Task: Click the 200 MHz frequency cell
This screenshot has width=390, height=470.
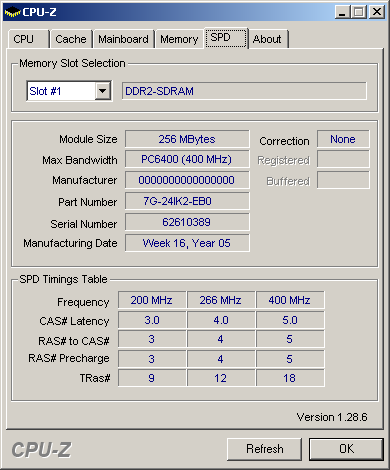Action: [x=152, y=300]
